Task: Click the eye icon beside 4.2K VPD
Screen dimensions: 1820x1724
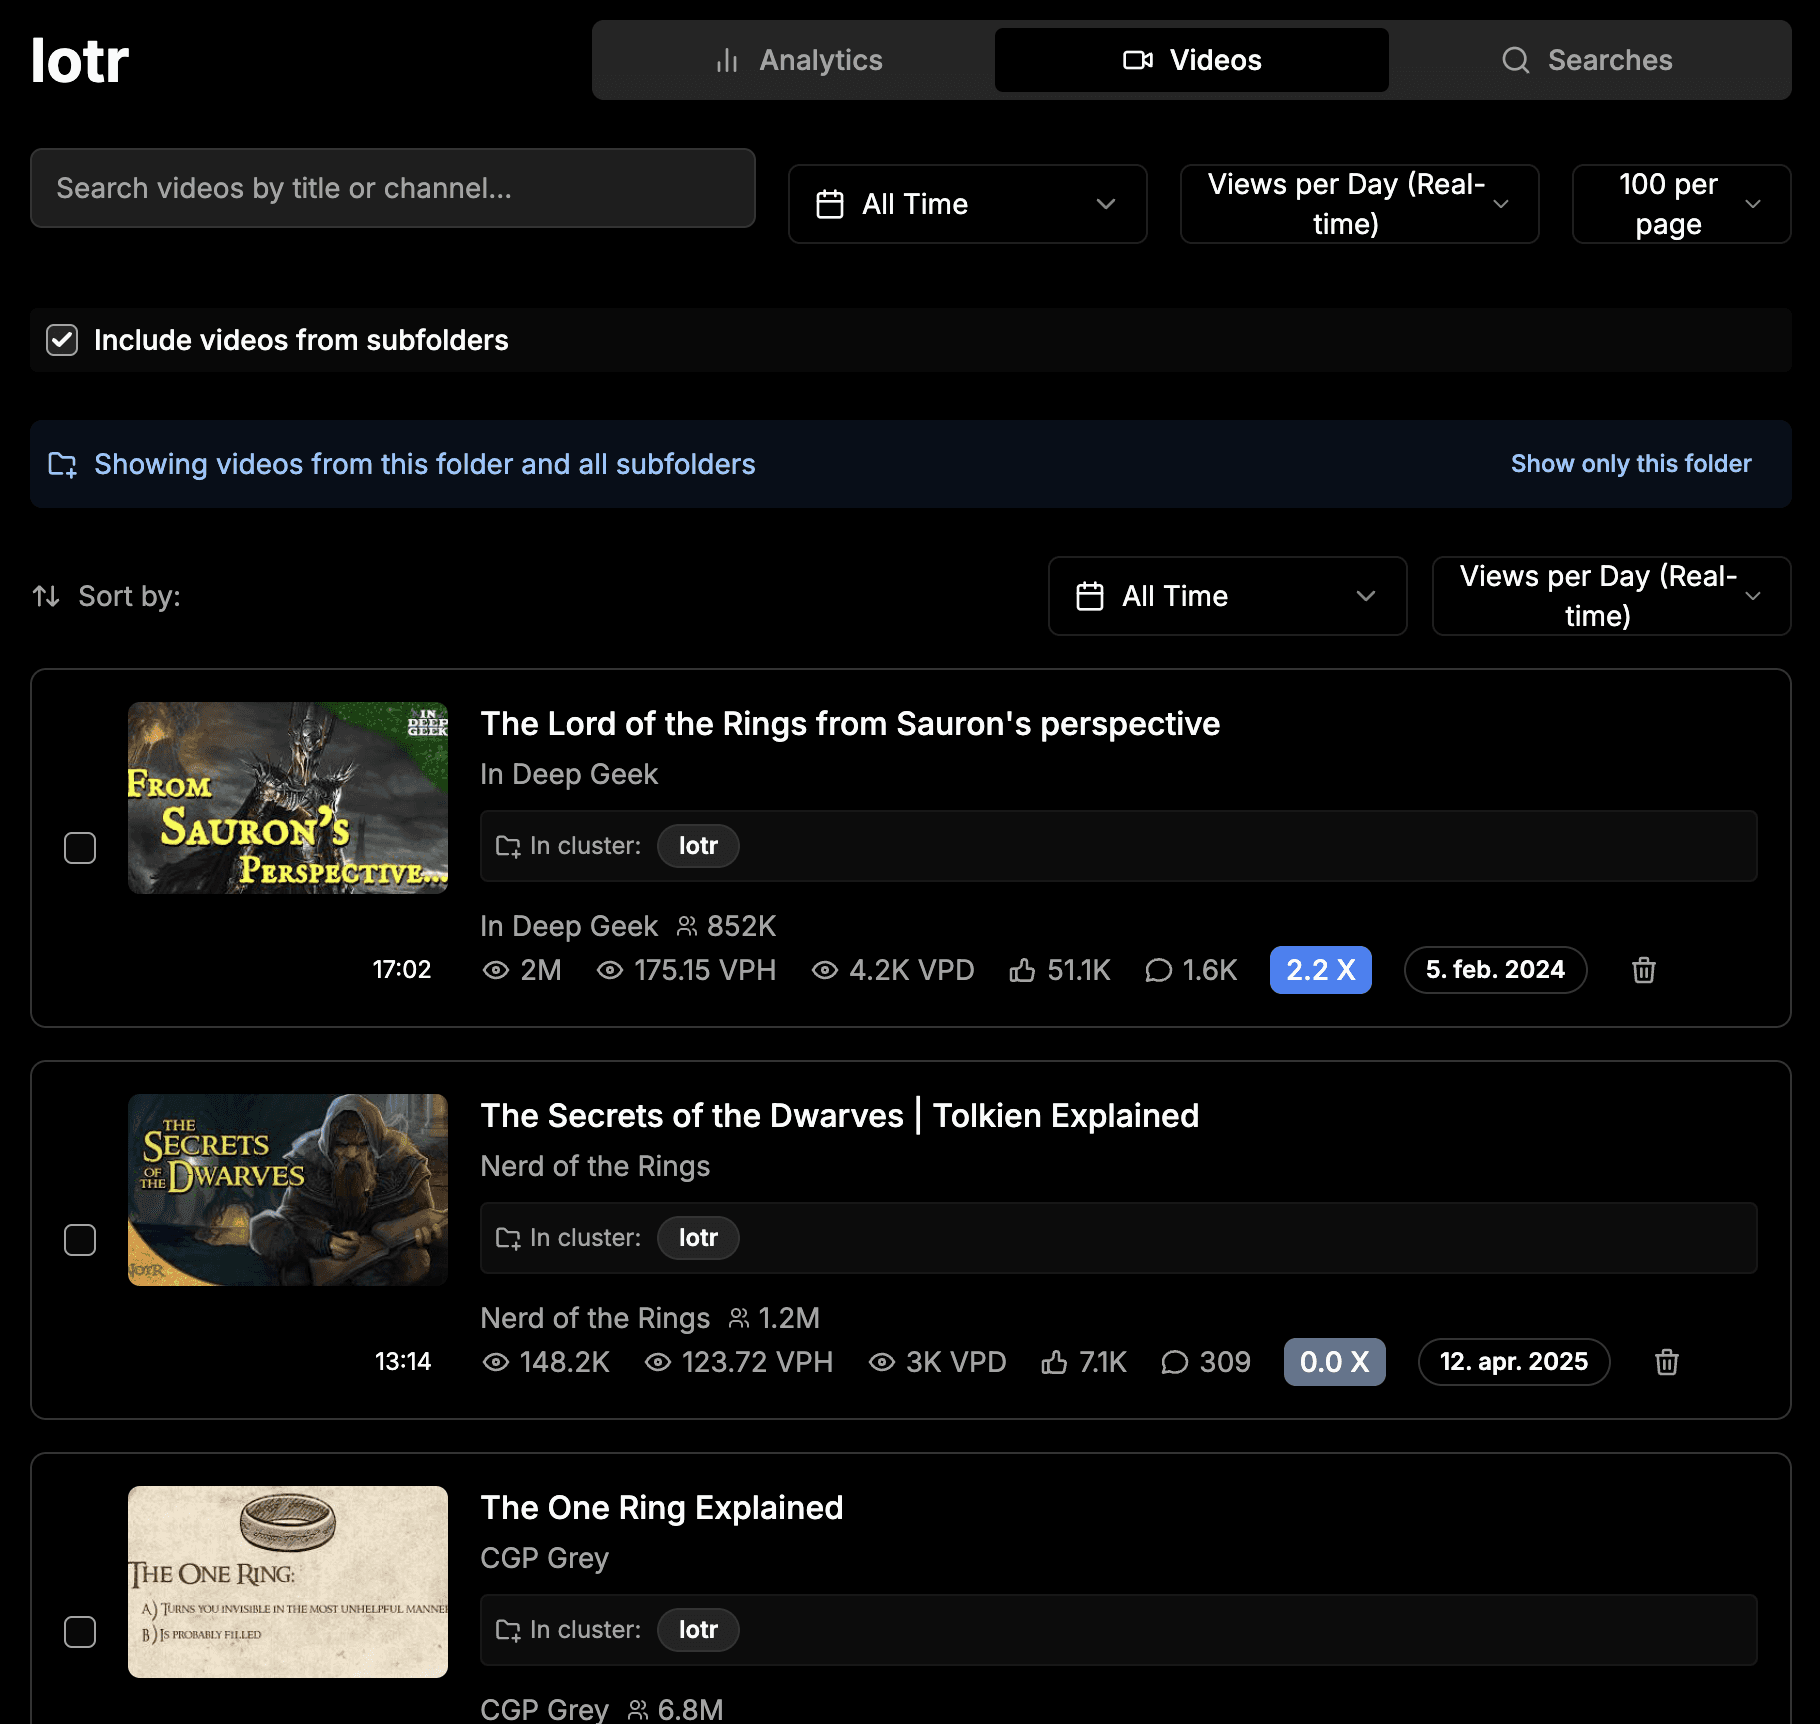Action: (x=825, y=970)
